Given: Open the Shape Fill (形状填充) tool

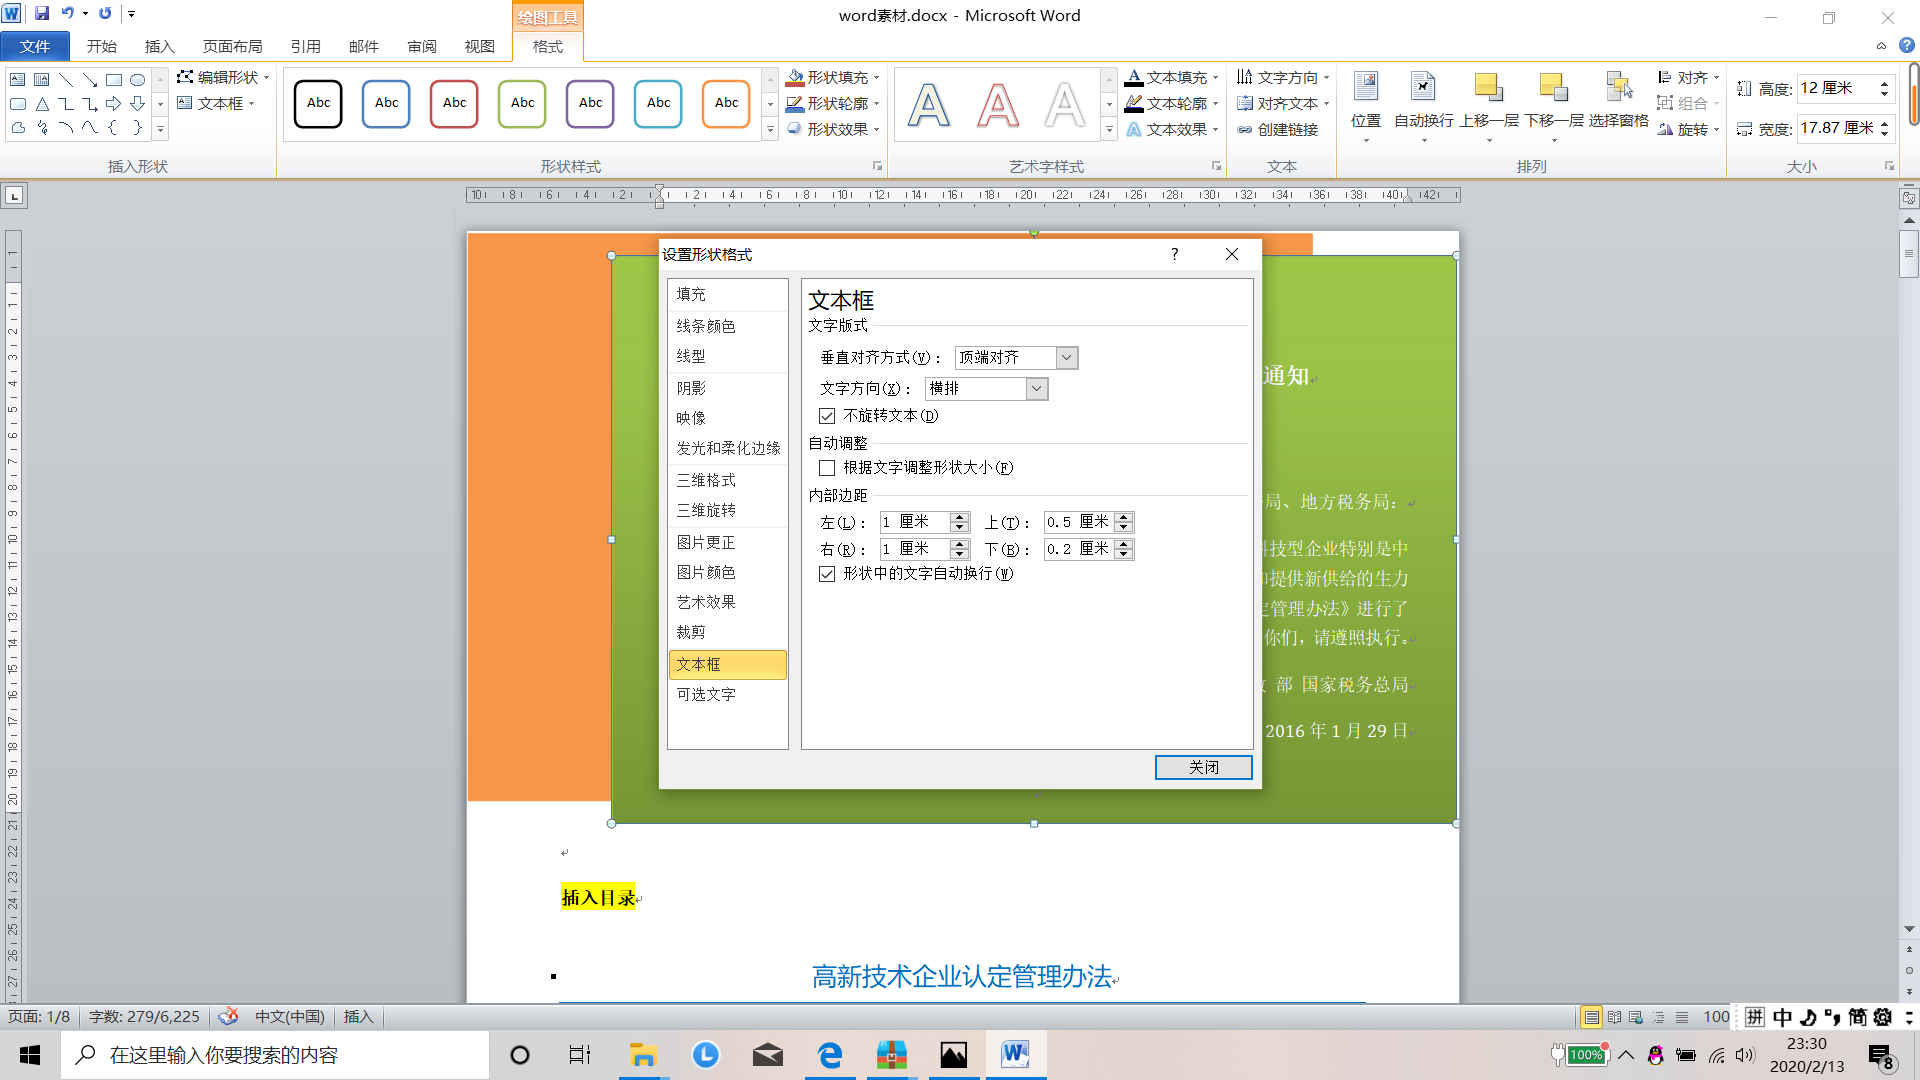Looking at the screenshot, I should [833, 77].
